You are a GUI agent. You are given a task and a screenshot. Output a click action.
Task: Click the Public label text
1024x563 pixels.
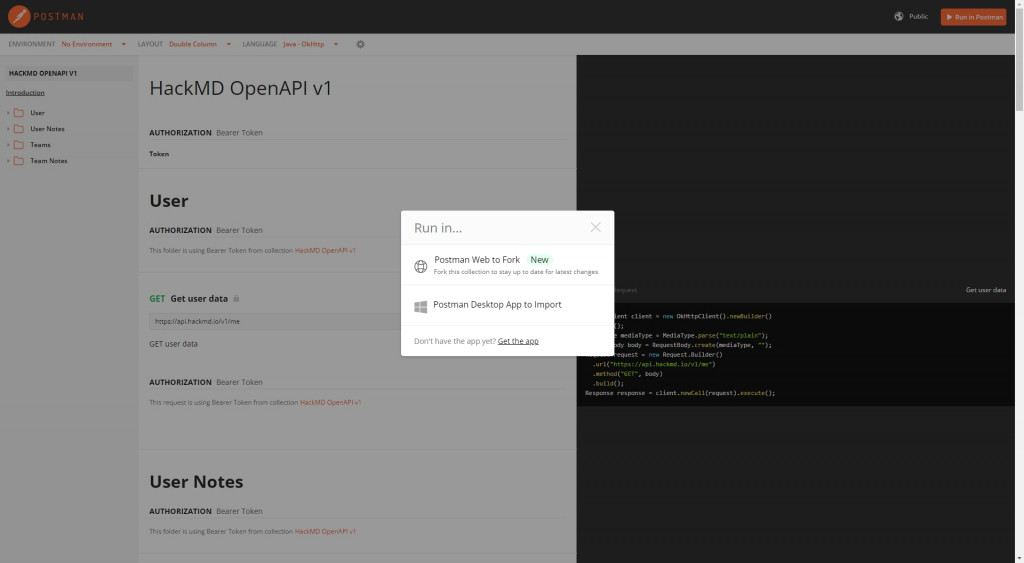(x=918, y=16)
